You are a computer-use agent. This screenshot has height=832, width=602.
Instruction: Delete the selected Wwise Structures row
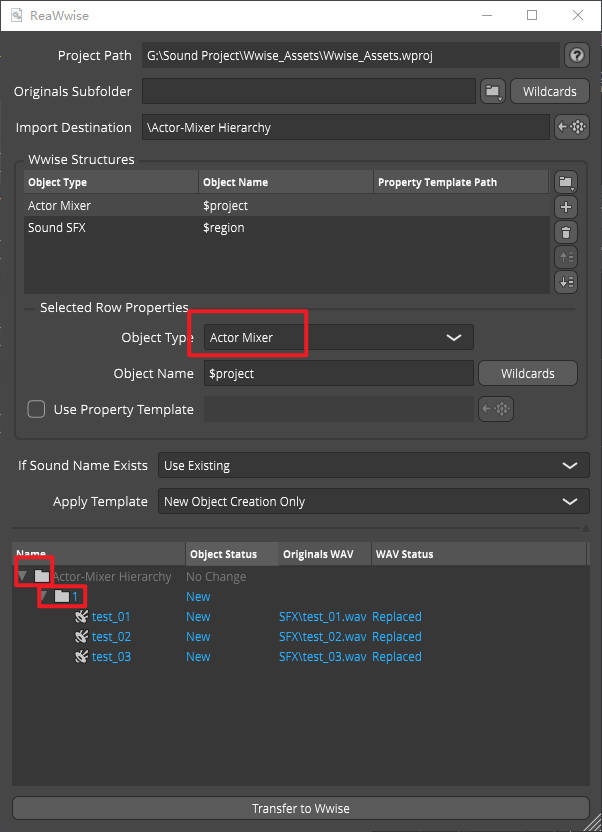click(566, 232)
